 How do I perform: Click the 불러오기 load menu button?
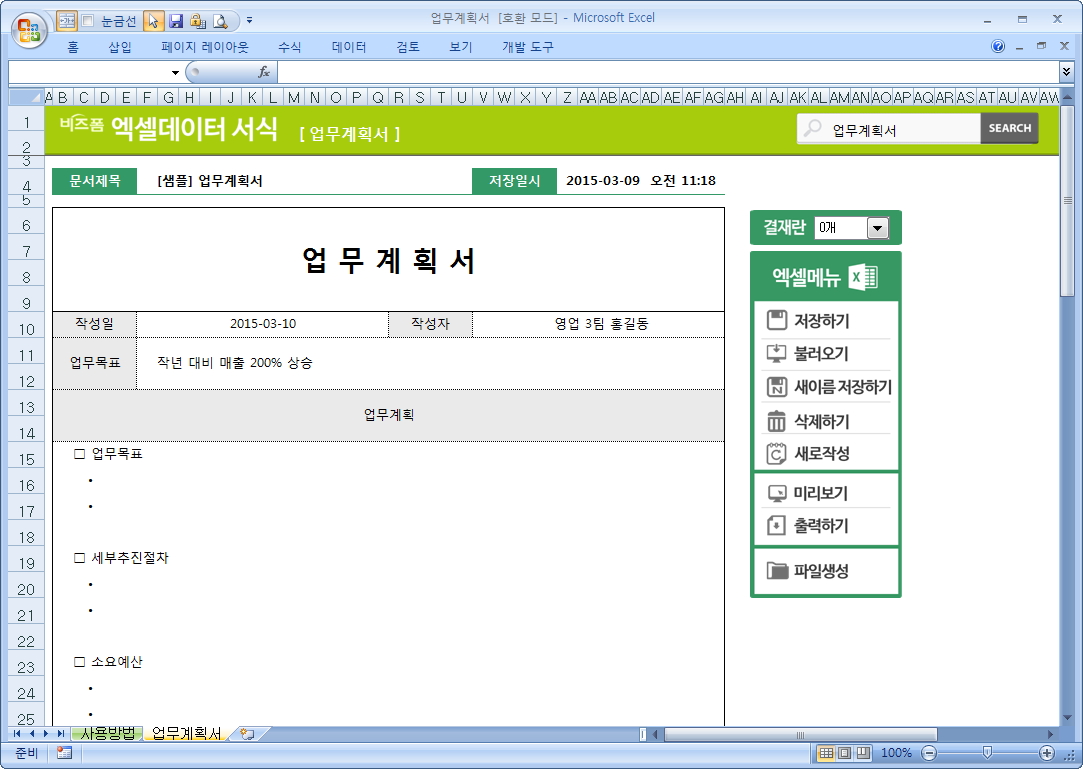pos(825,354)
